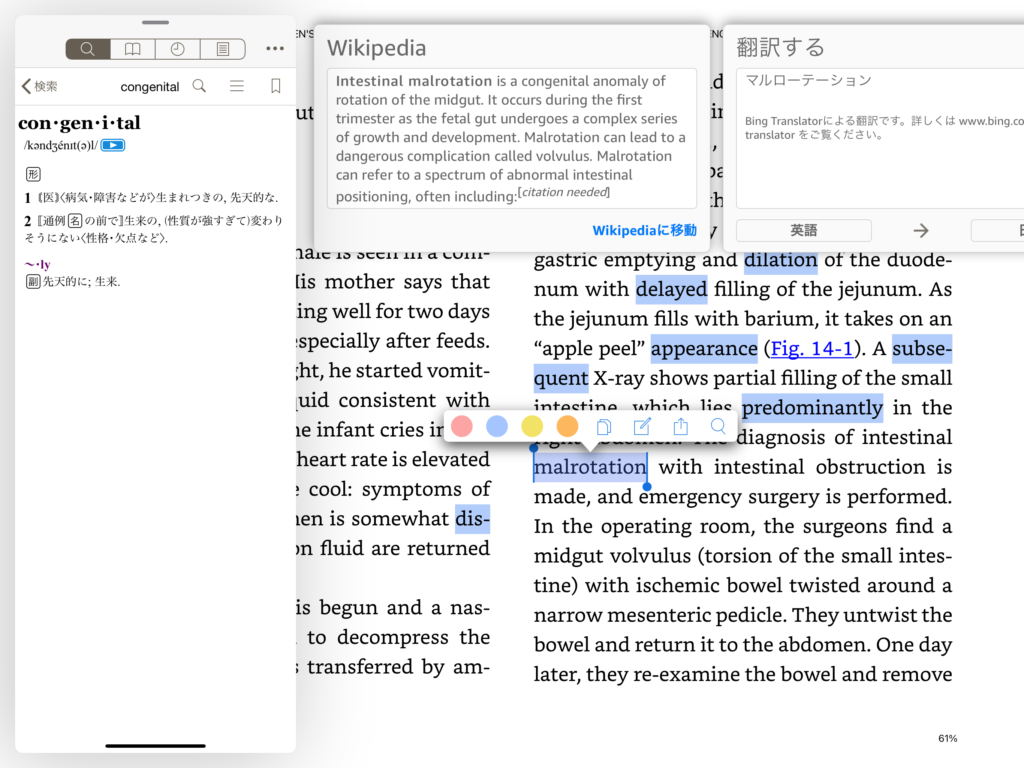Bookmark the congenital entry

click(x=276, y=86)
